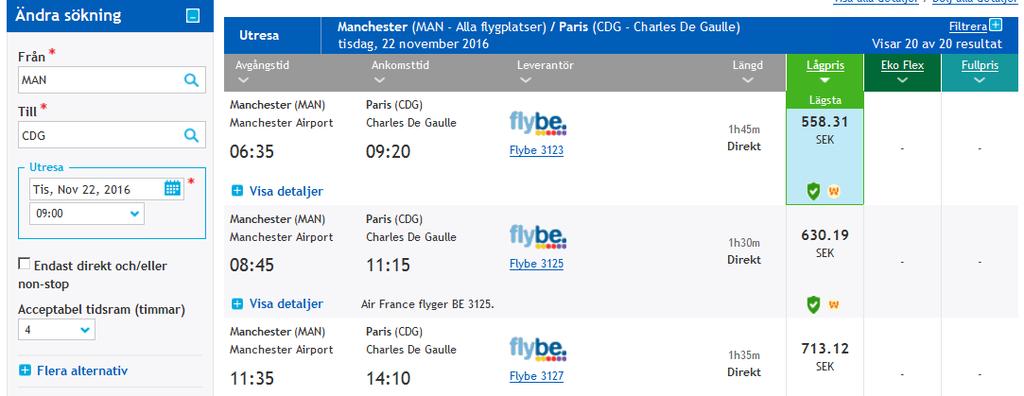Open Acceptabel tidsram hours dropdown
Viewport: 1024px width, 396px height.
point(57,330)
